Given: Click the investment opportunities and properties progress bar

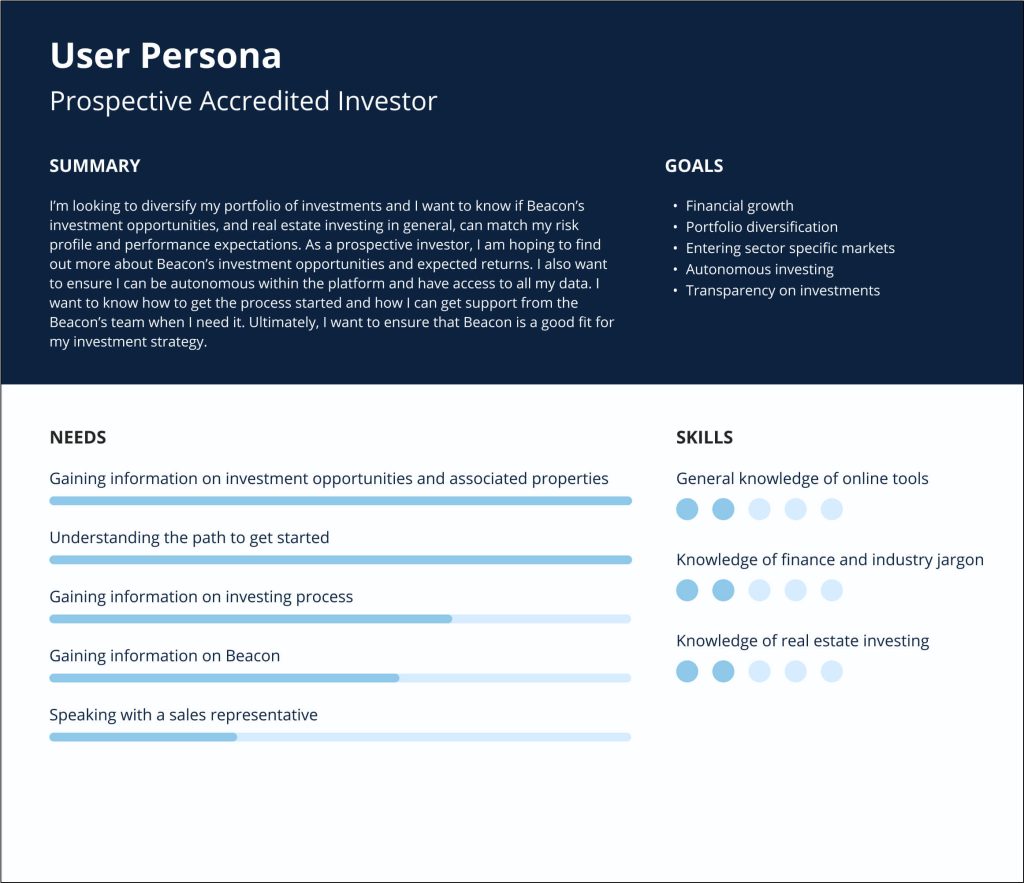Looking at the screenshot, I should click(x=340, y=500).
